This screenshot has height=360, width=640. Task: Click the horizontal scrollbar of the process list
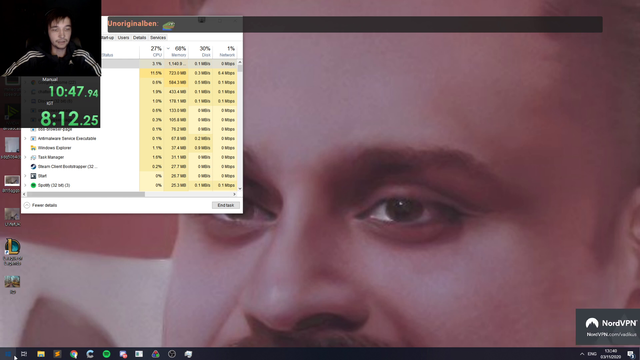pyautogui.click(x=86, y=194)
